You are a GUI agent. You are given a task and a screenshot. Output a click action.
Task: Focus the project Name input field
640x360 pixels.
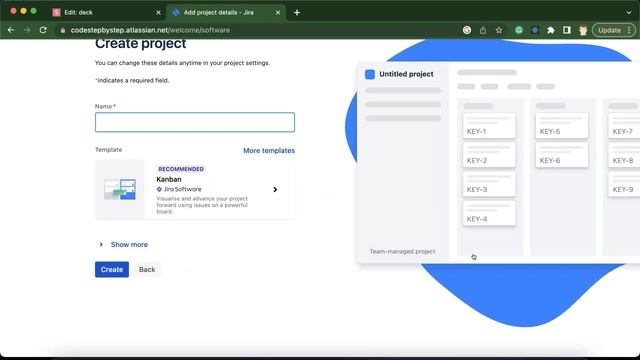[195, 122]
